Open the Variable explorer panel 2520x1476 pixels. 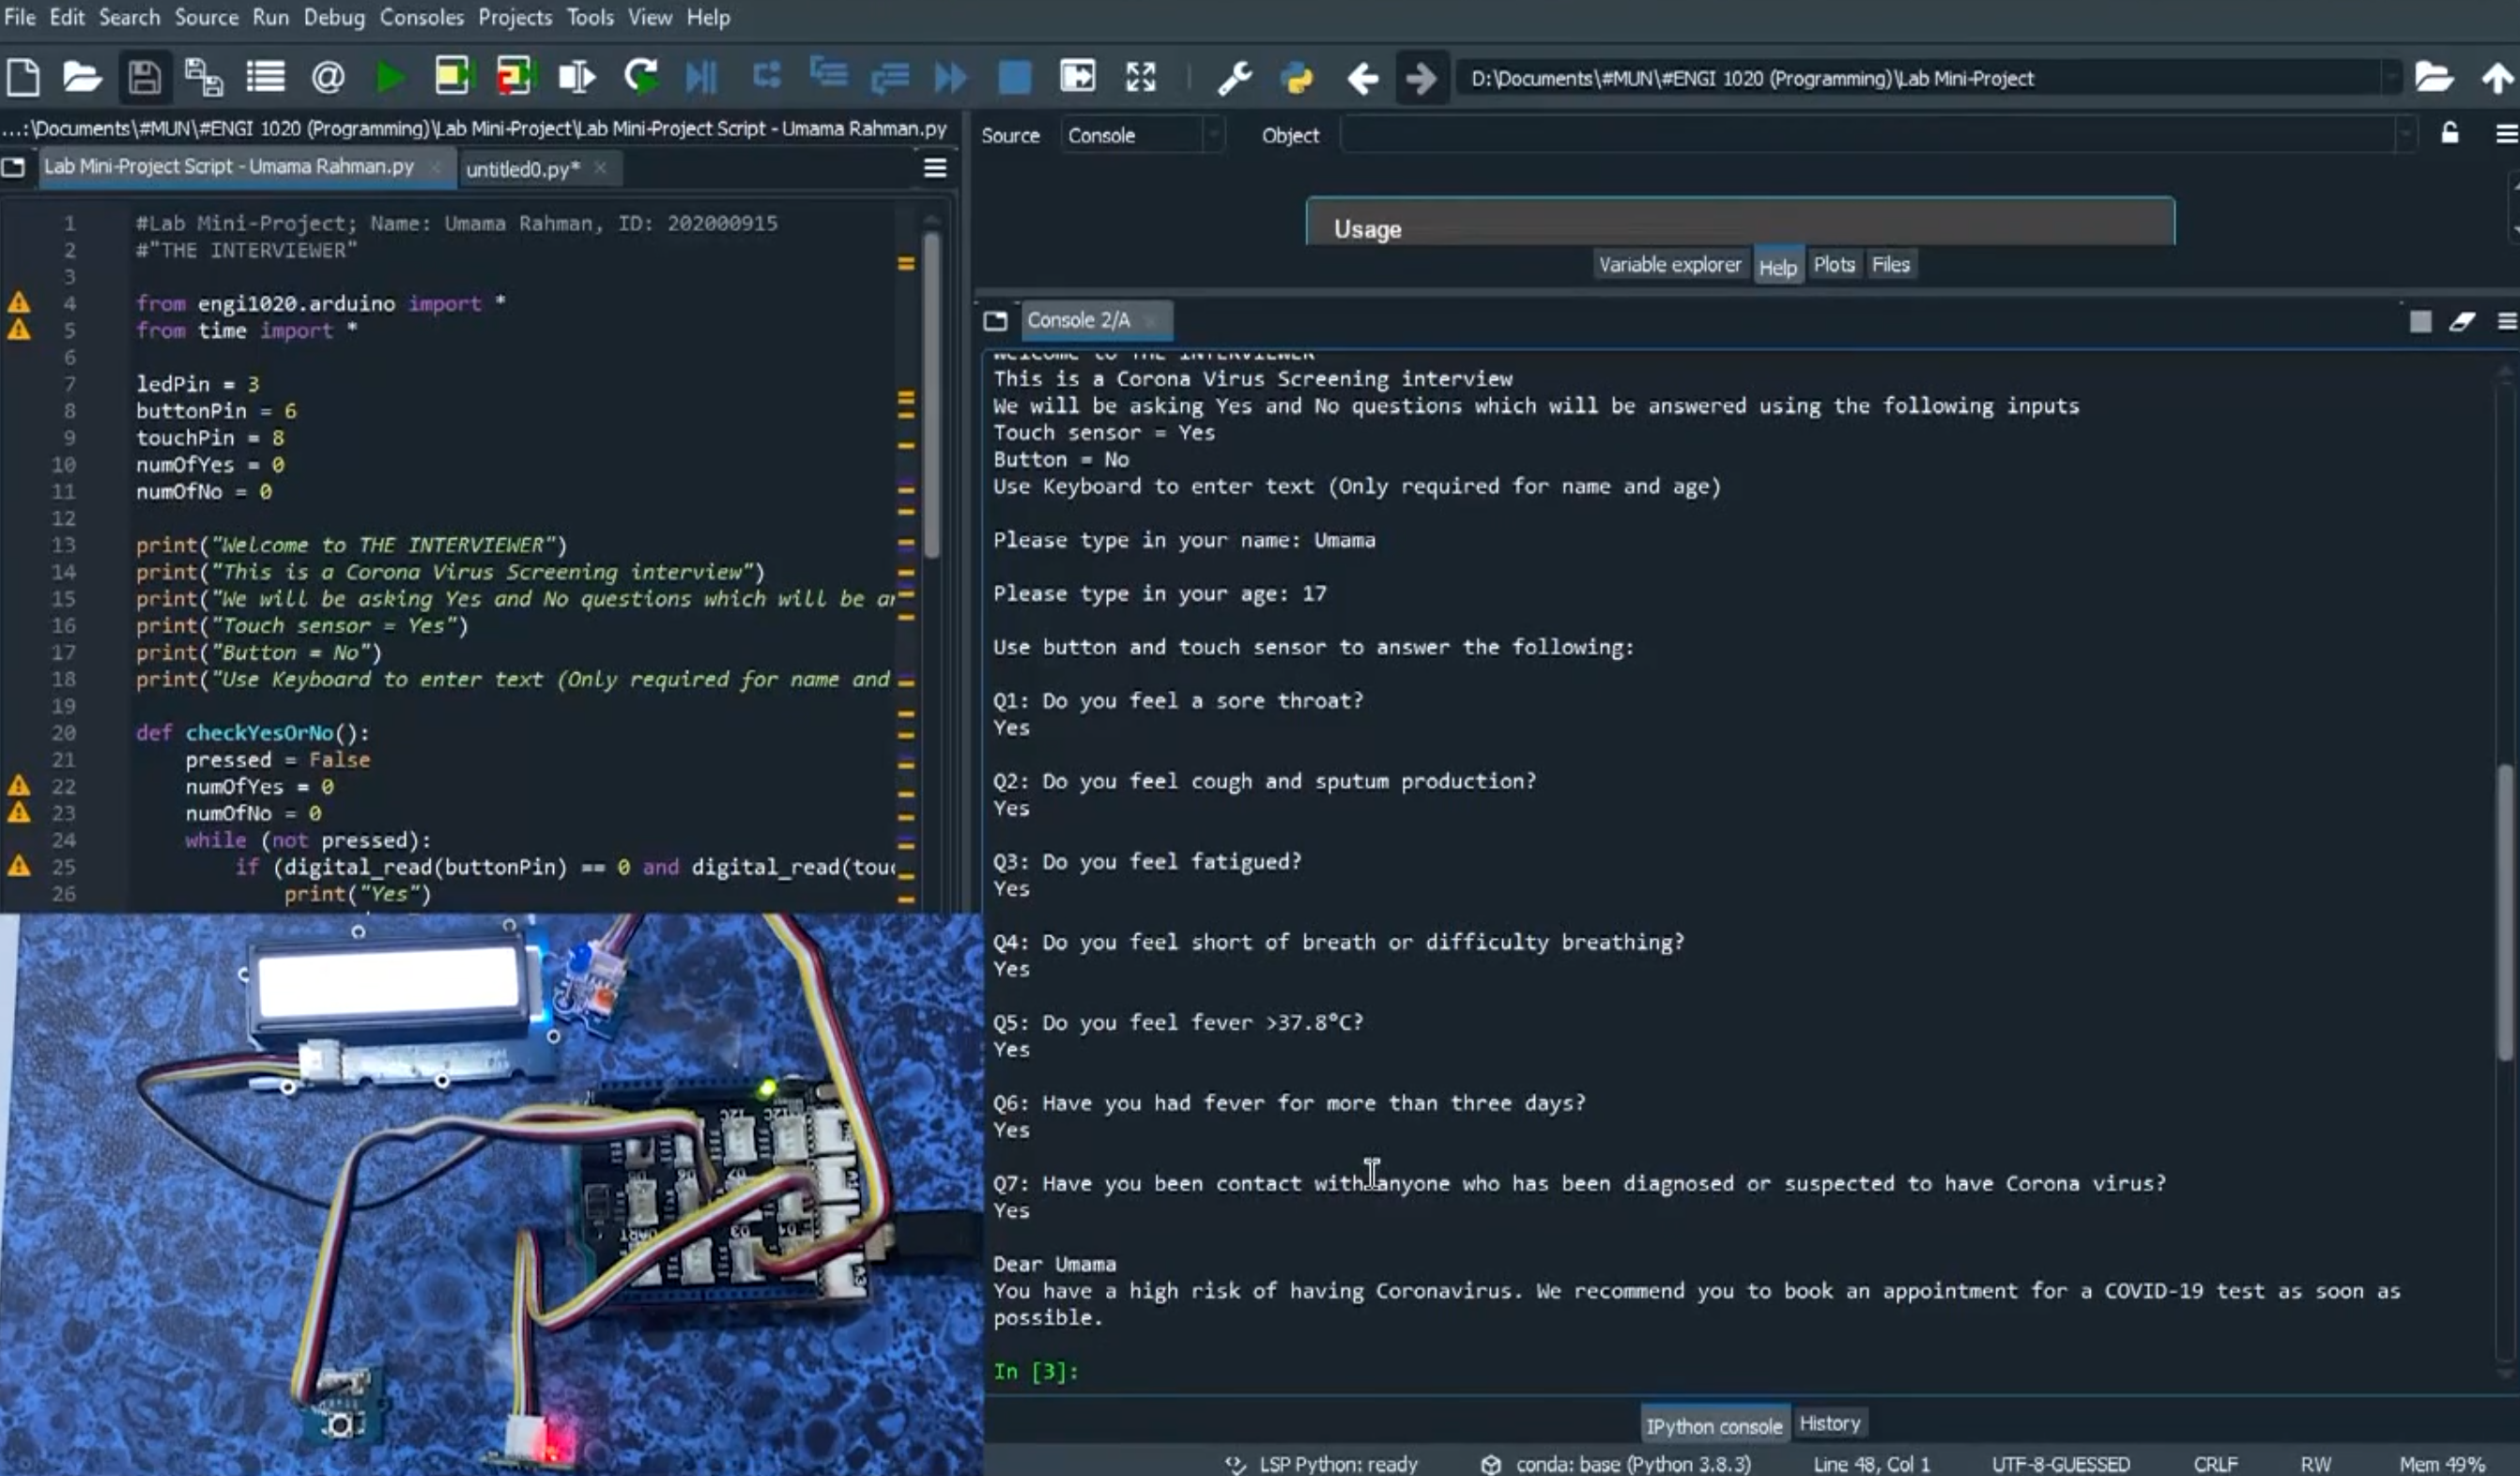point(1668,264)
